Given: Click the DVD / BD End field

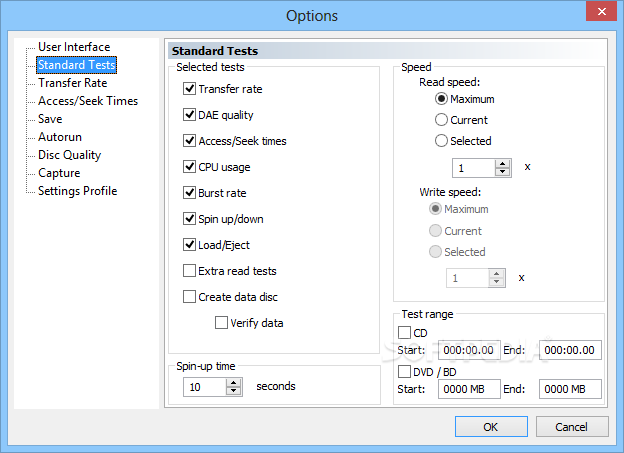Looking at the screenshot, I should point(570,389).
